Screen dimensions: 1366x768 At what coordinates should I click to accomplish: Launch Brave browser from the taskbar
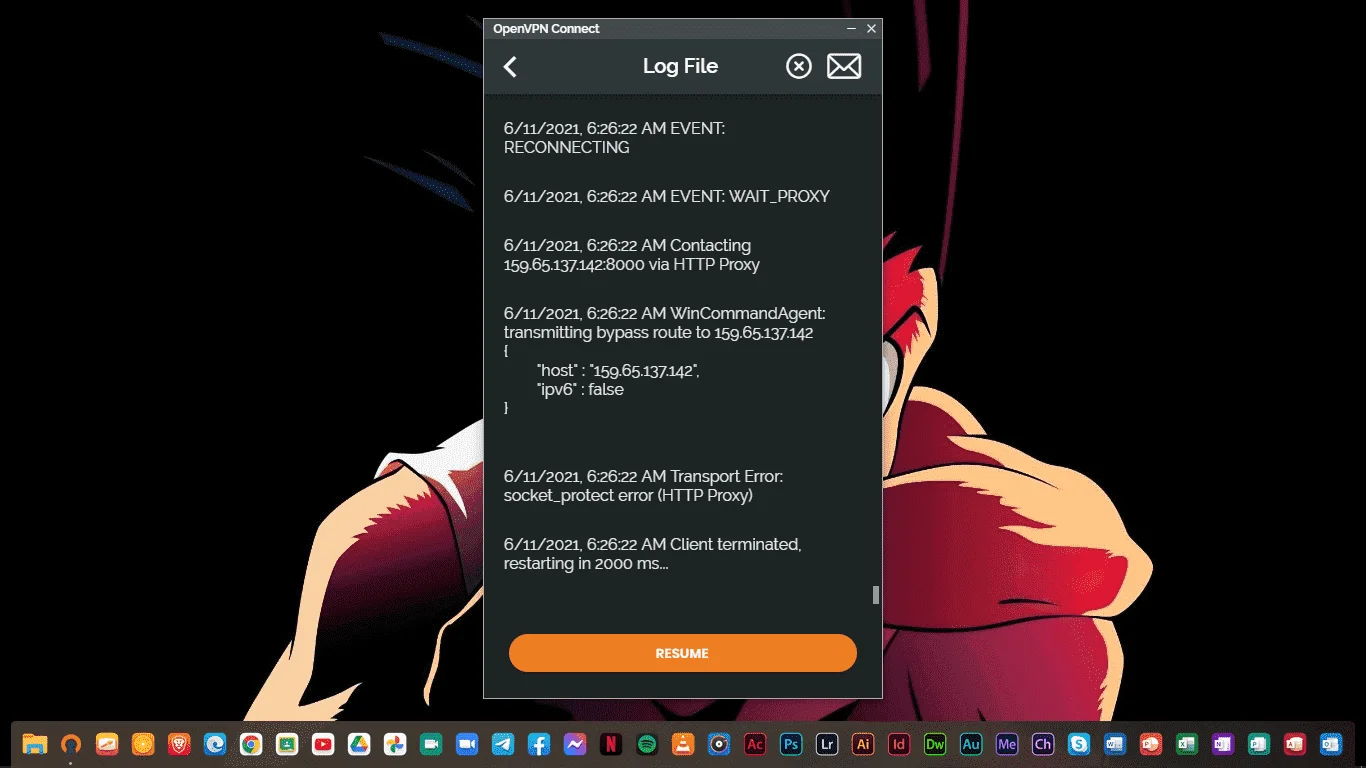(x=179, y=744)
